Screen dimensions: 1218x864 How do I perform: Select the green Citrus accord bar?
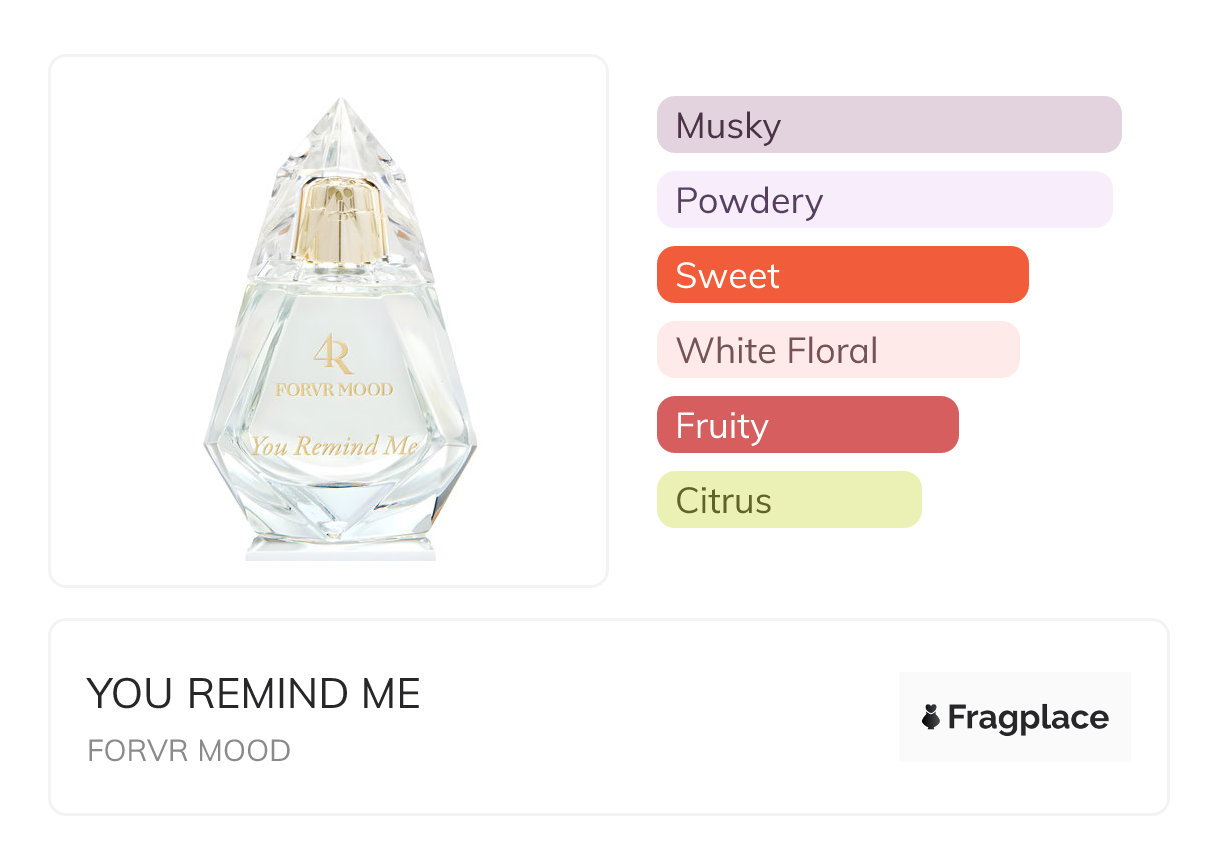788,500
